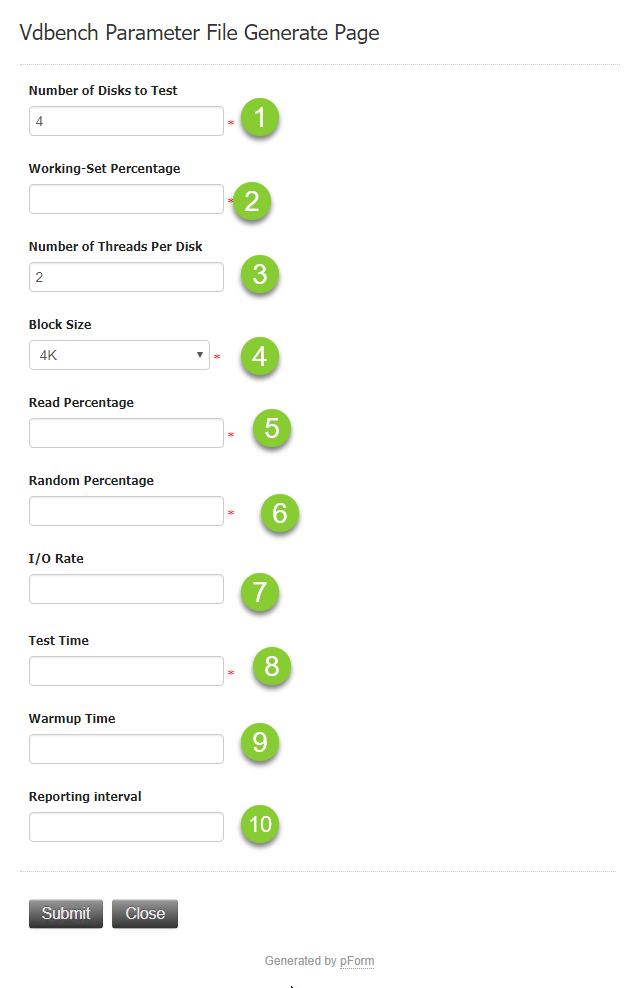640x988 pixels.
Task: Click green circle number 8 badge
Action: pos(271,667)
